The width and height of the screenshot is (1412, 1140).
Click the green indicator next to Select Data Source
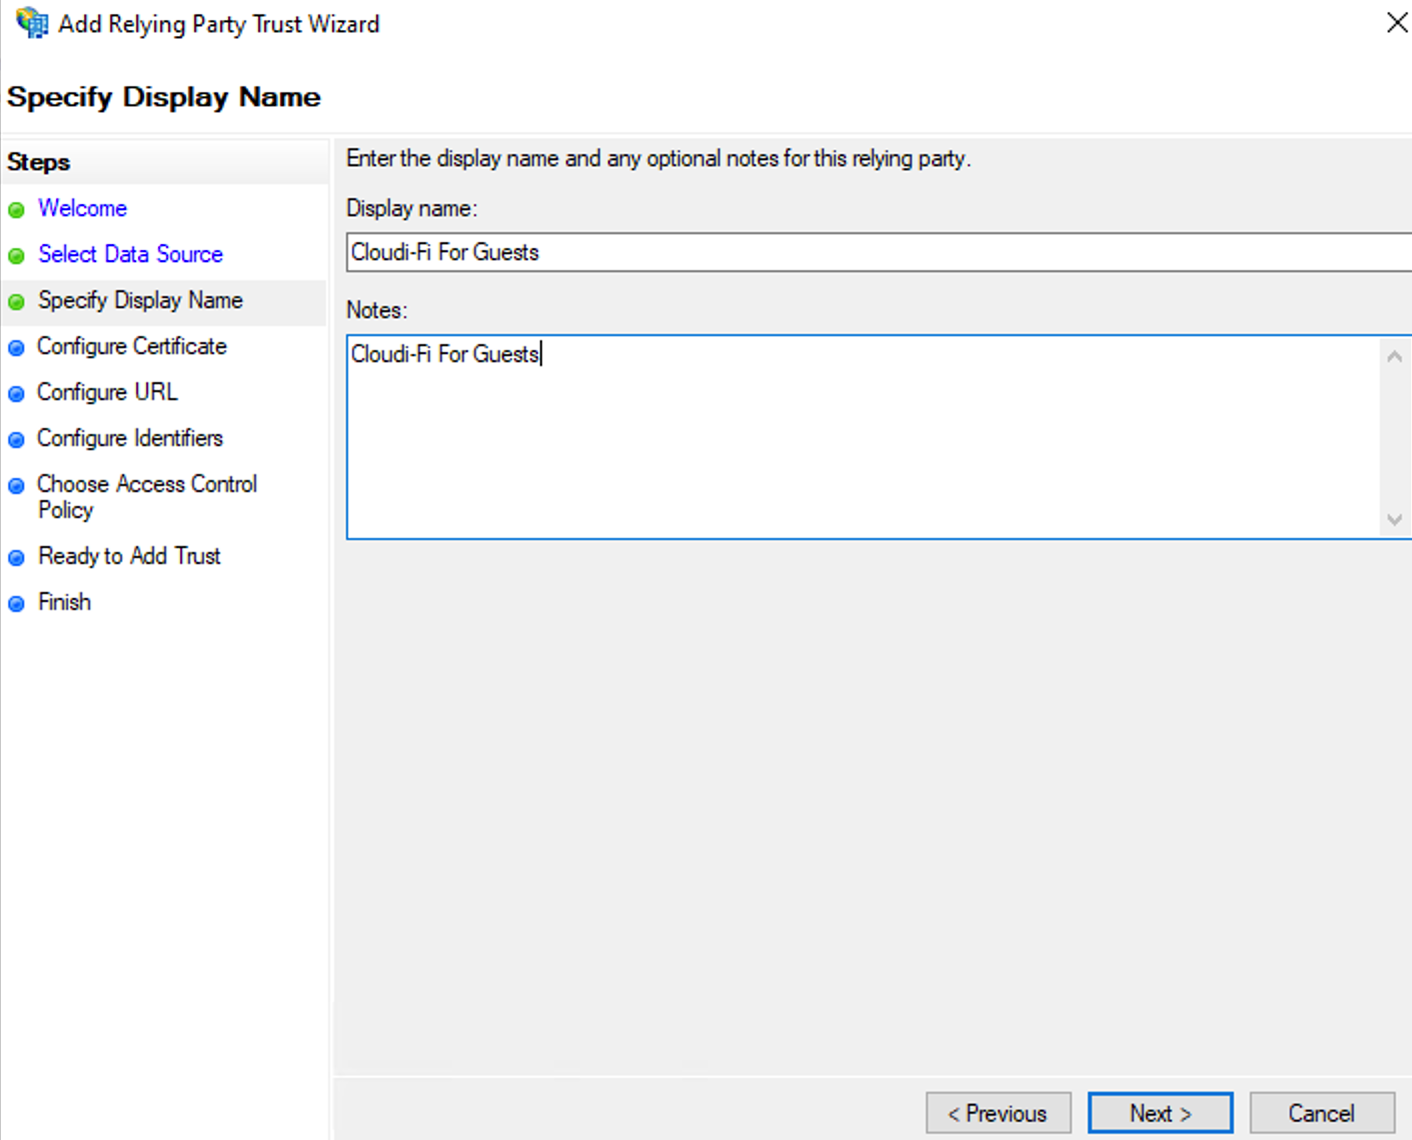click(x=17, y=255)
